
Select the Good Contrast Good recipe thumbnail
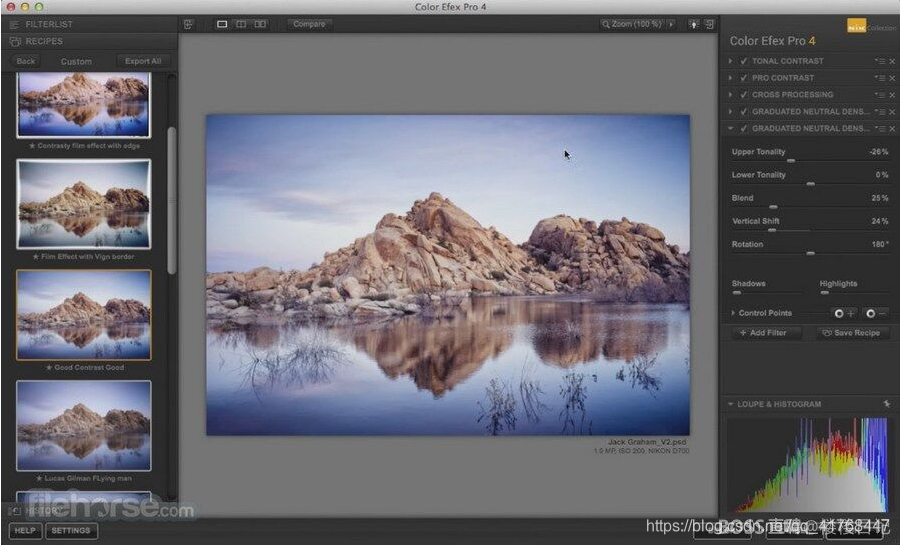[x=84, y=315]
